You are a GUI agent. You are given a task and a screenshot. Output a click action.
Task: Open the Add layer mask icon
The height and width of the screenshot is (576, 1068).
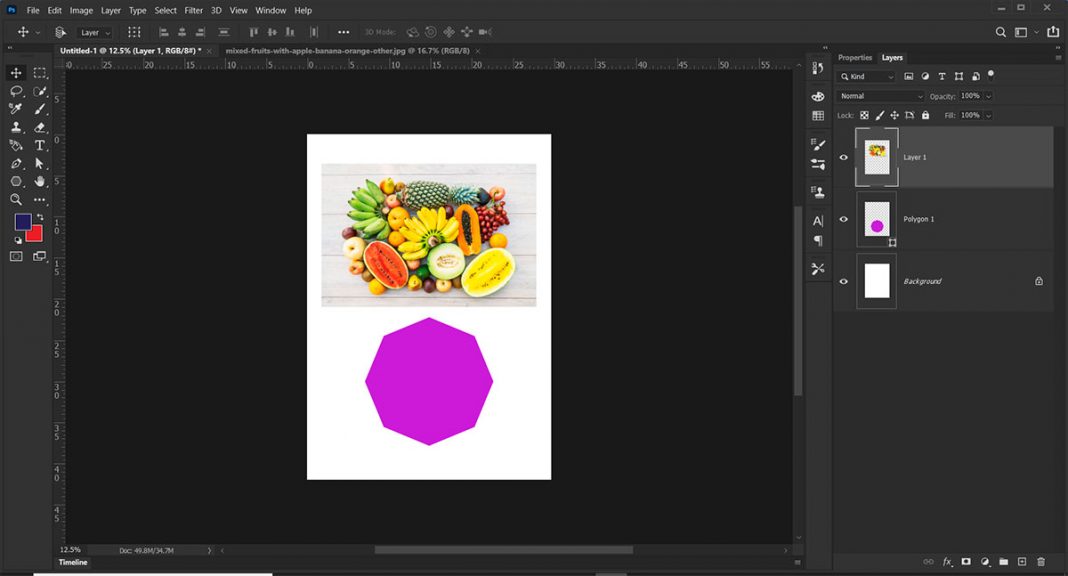(966, 561)
